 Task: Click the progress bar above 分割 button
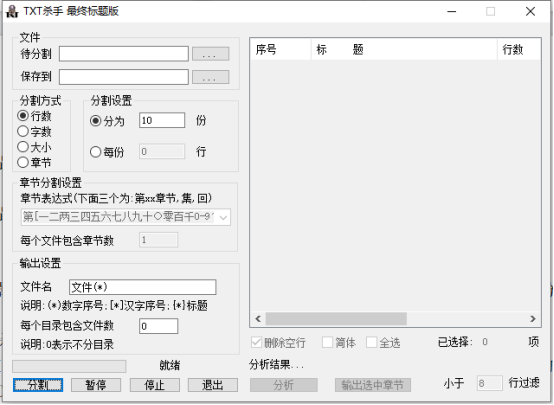pyautogui.click(x=69, y=366)
